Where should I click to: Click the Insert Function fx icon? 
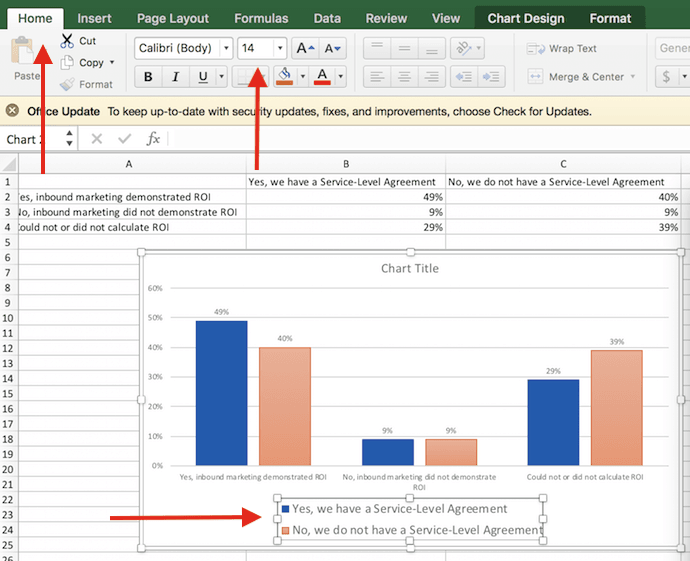pos(153,139)
